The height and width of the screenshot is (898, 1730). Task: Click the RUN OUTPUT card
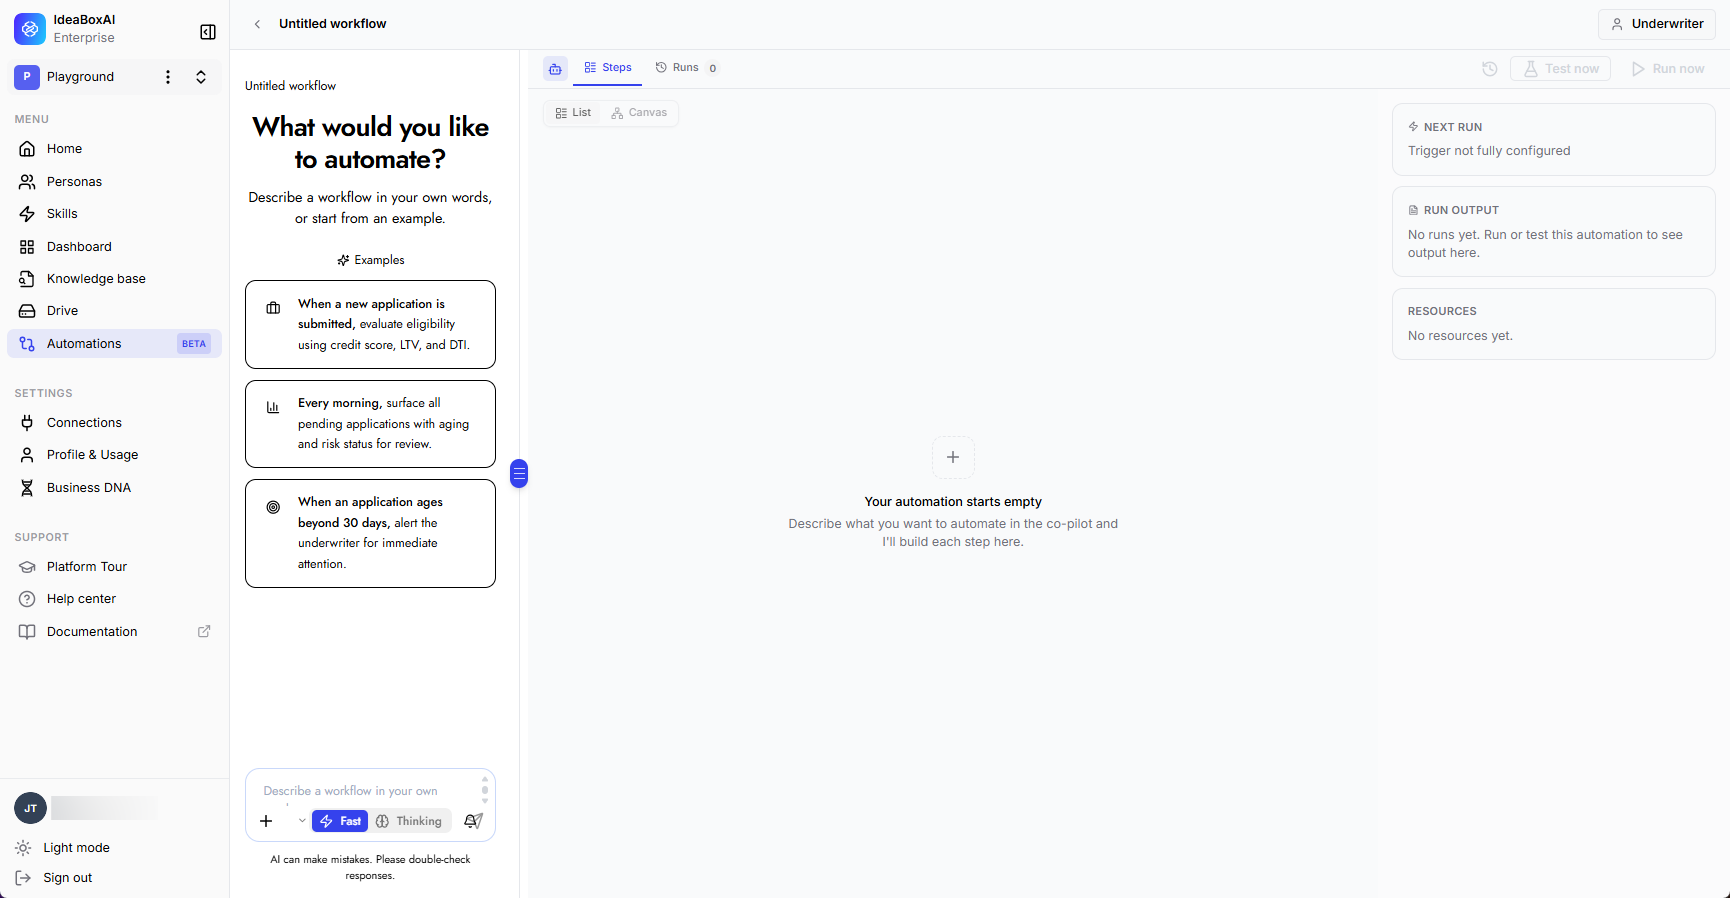(1554, 232)
